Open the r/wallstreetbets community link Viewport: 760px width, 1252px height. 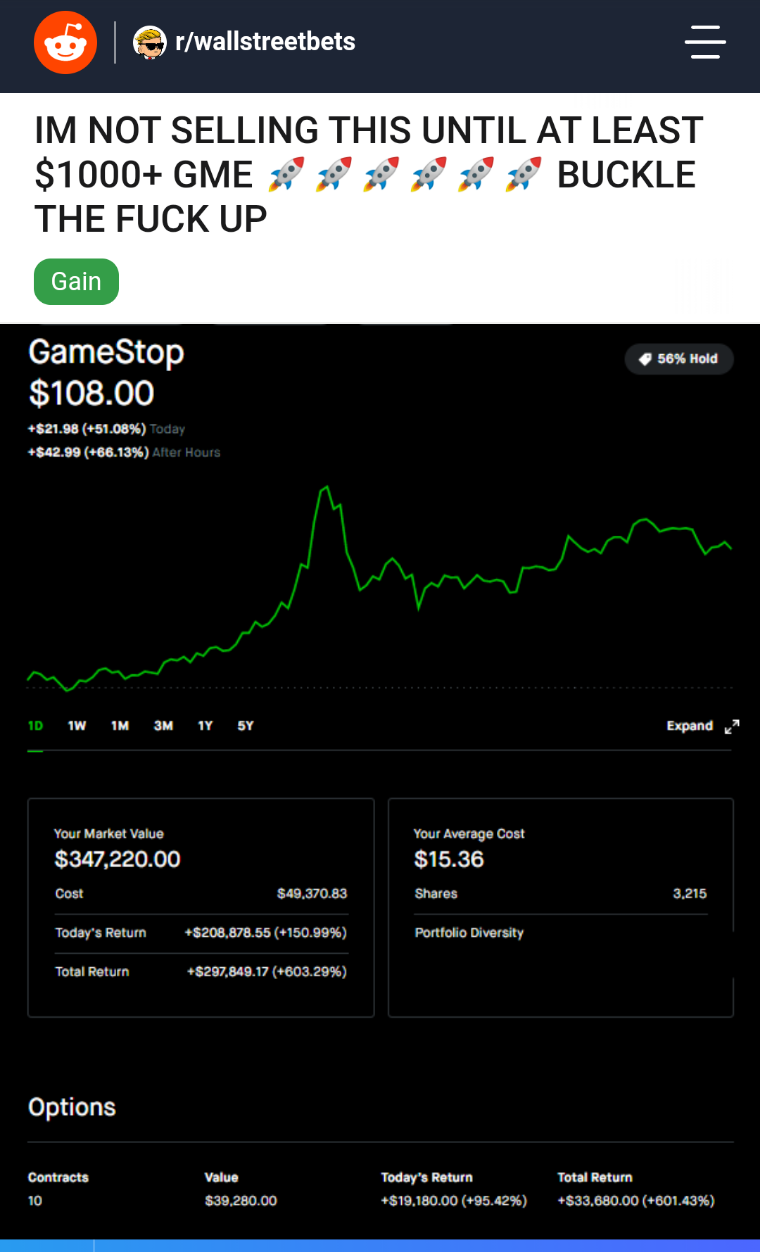tap(265, 42)
